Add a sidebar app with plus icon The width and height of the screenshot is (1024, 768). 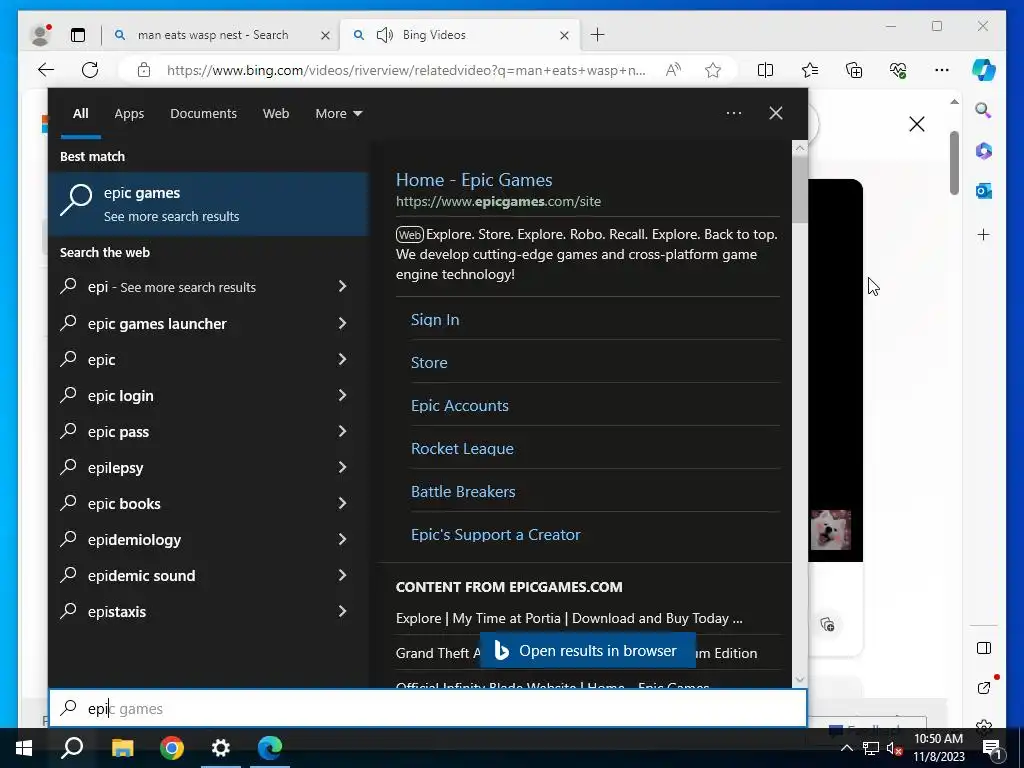click(x=984, y=234)
